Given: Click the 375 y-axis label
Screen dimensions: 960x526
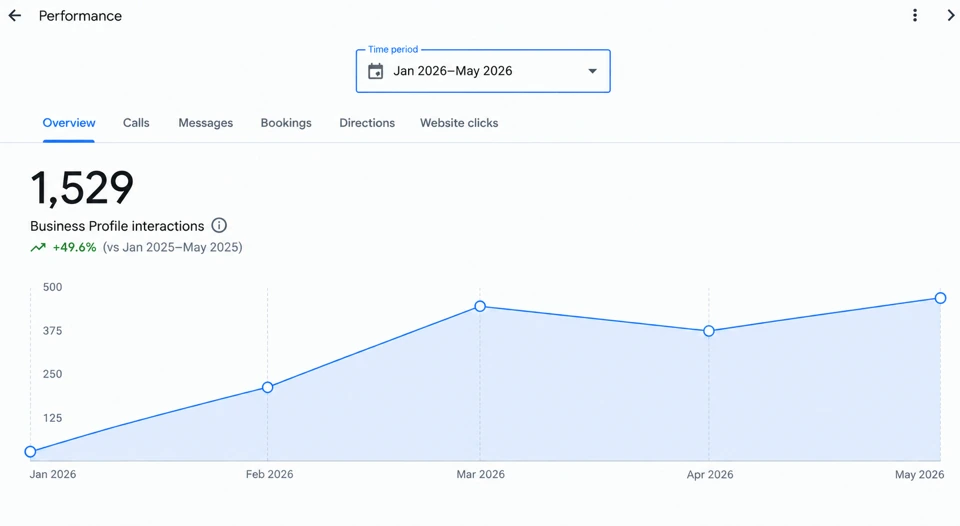Looking at the screenshot, I should (53, 331).
